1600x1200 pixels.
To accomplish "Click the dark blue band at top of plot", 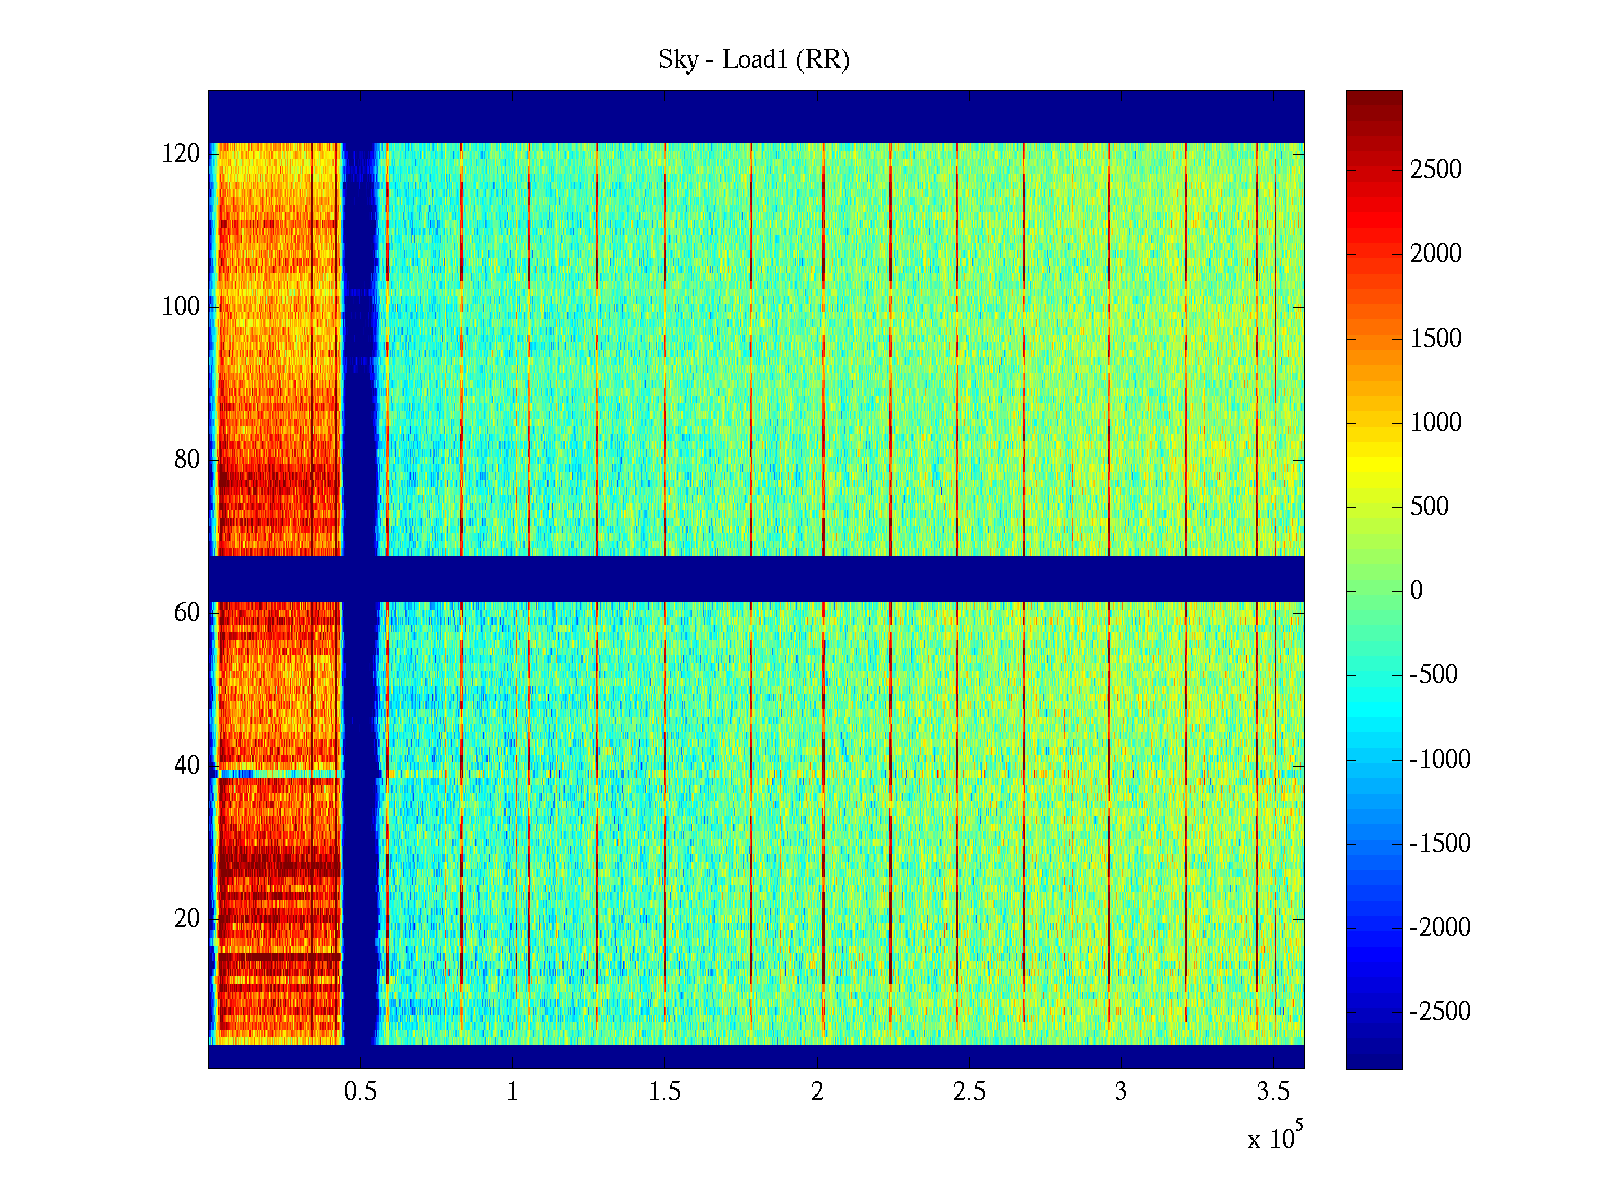I will pos(755,116).
